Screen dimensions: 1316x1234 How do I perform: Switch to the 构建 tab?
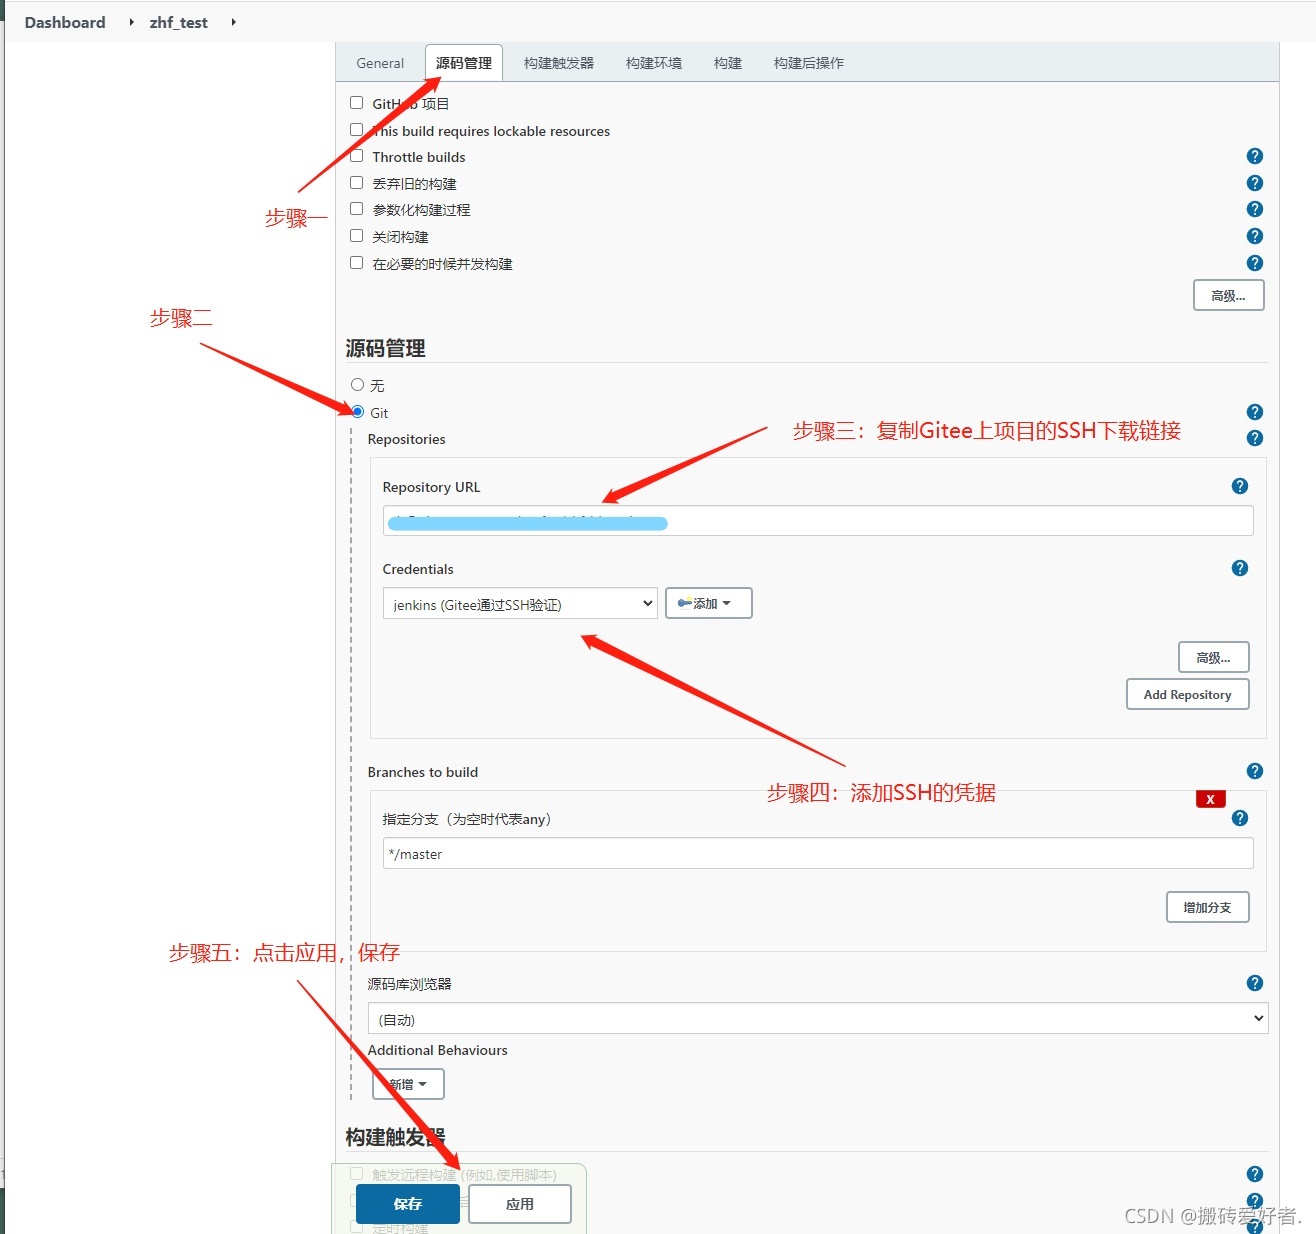click(728, 63)
